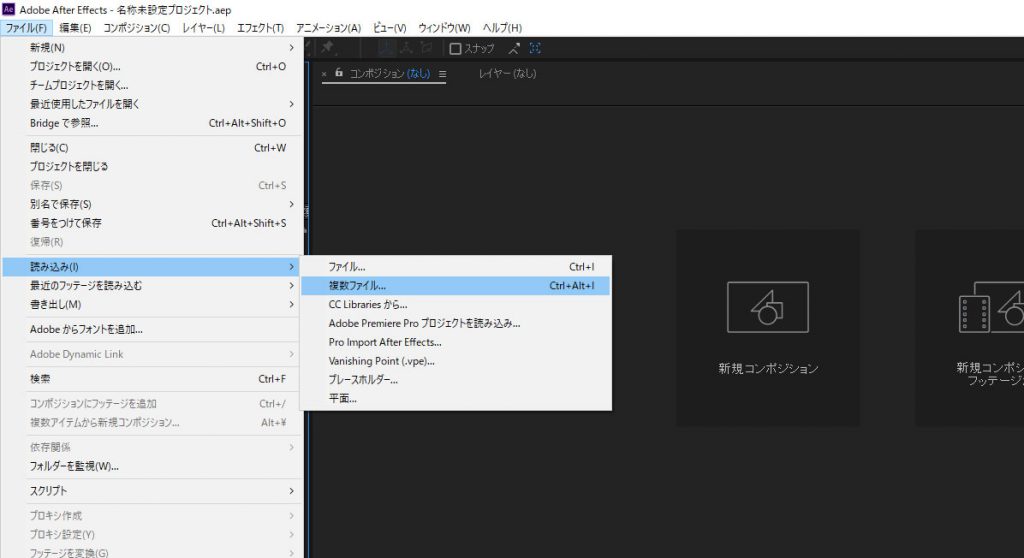
Task: Open the コンポジション(C) menu
Action: tap(136, 27)
